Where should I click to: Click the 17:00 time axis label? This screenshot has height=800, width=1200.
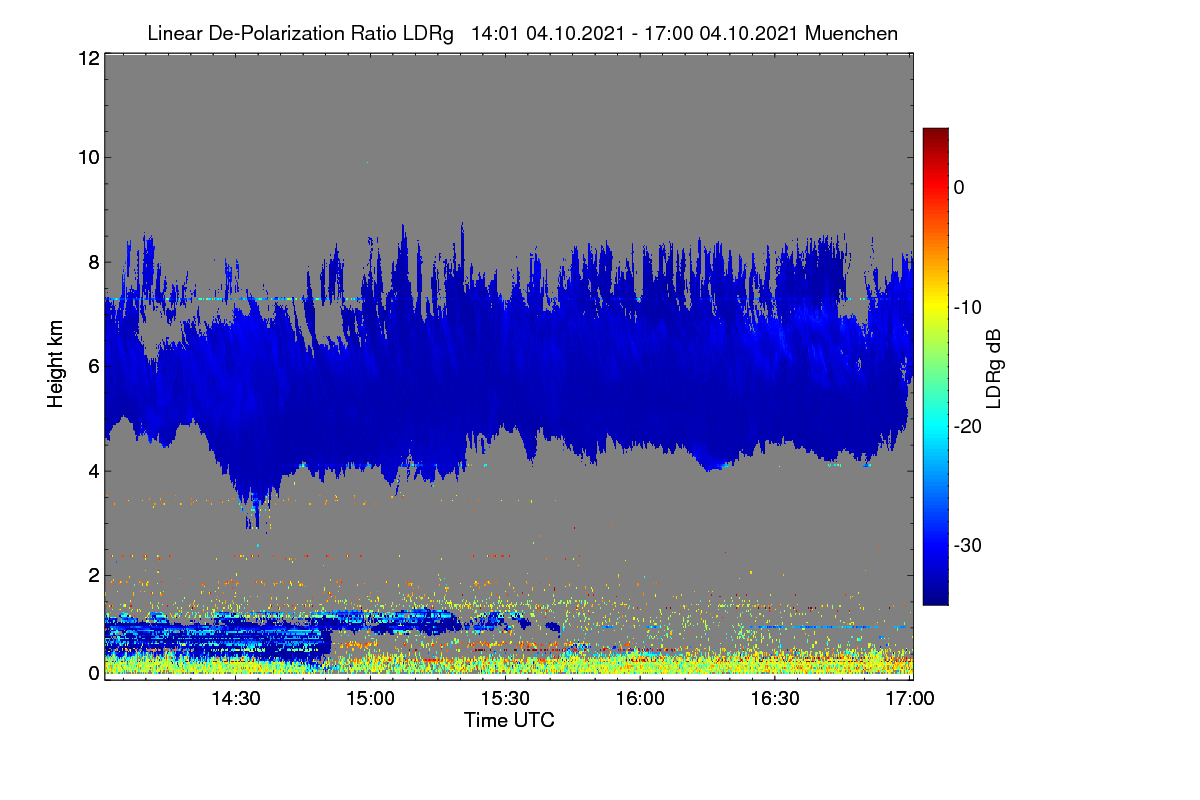click(x=910, y=699)
